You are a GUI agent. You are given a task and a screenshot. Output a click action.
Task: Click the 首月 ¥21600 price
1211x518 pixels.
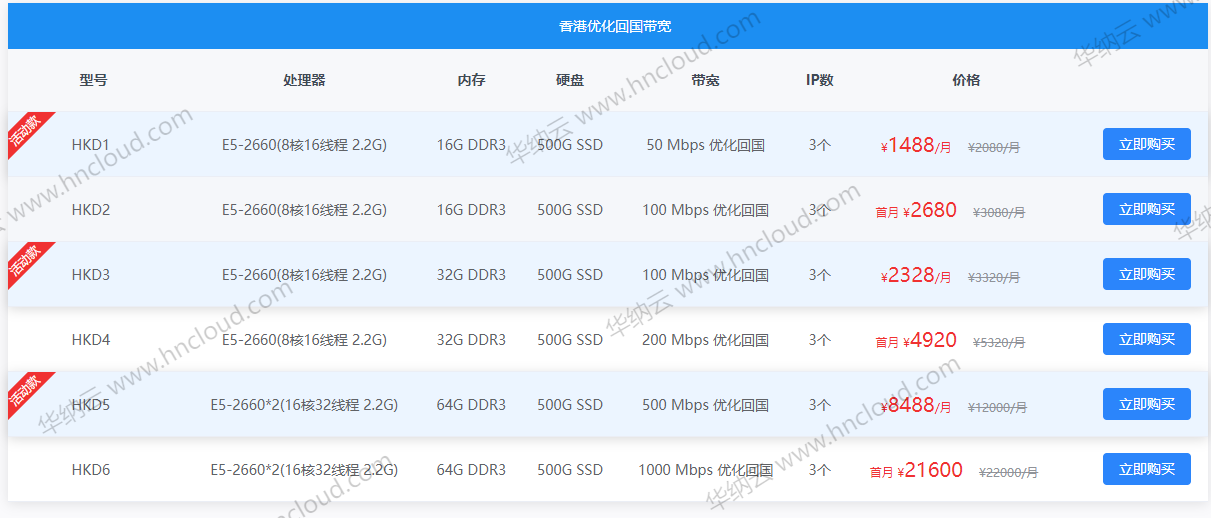pos(916,470)
